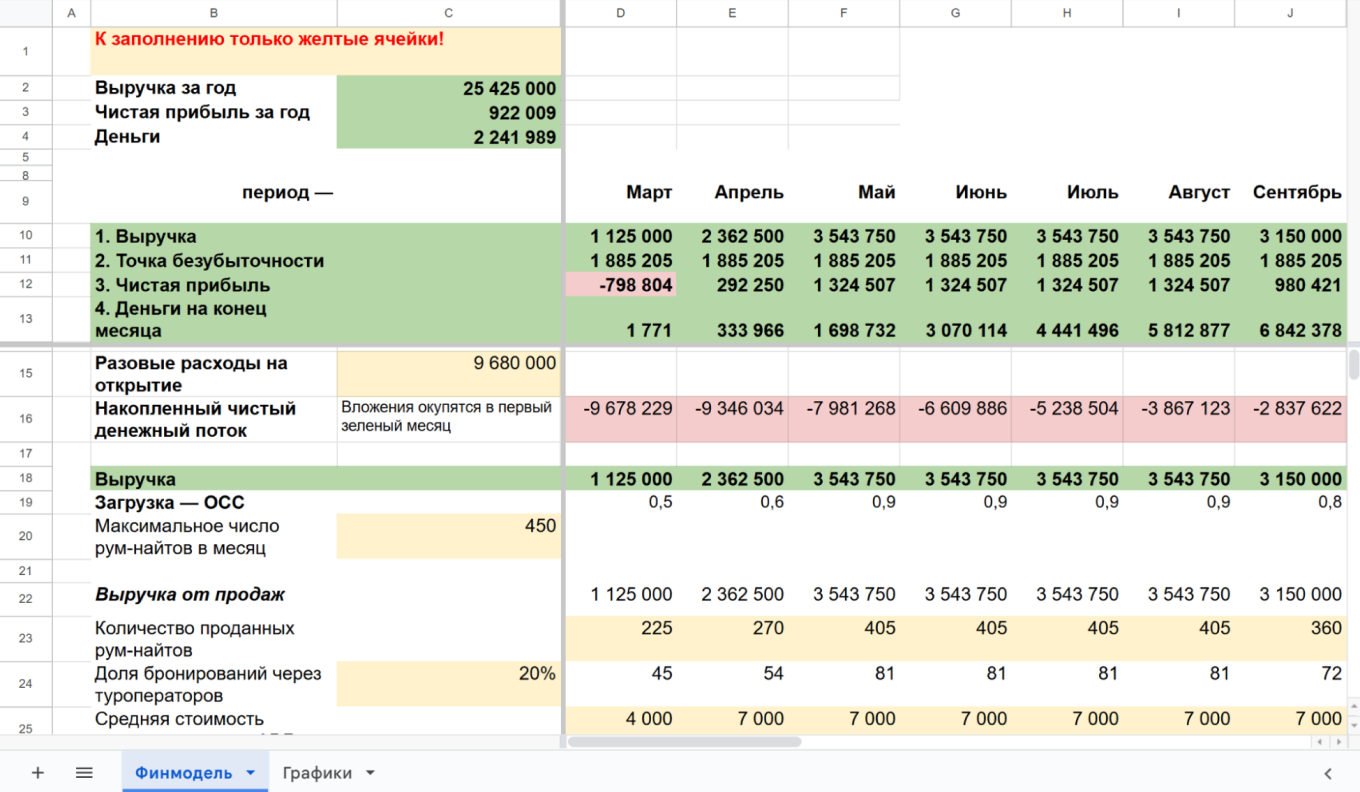Select column J header
Image resolution: width=1360 pixels, height=792 pixels.
point(1290,13)
